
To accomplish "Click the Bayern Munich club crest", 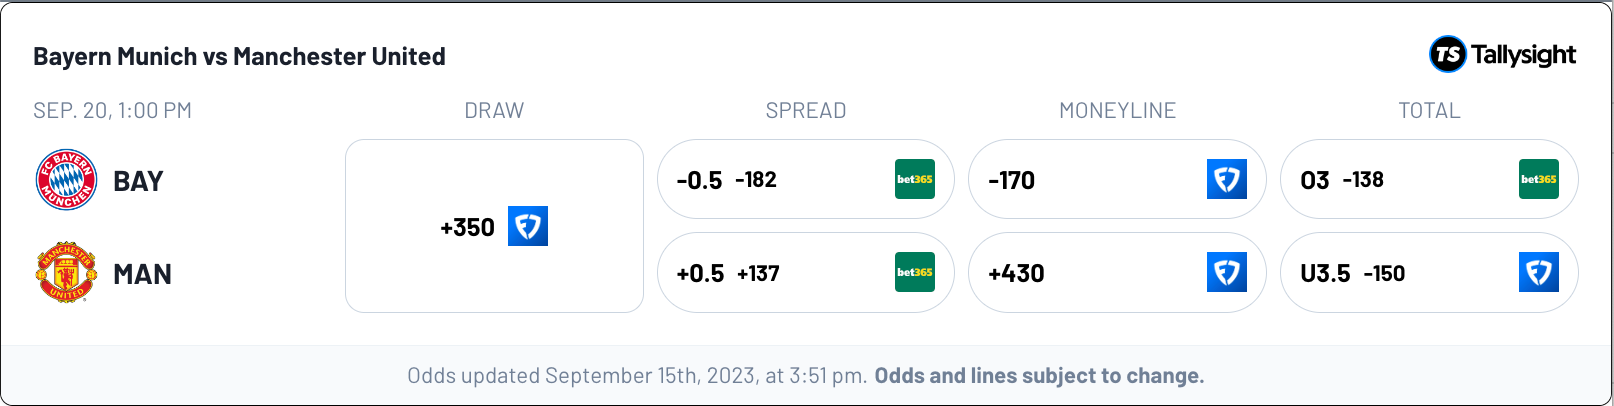I will click(x=66, y=180).
